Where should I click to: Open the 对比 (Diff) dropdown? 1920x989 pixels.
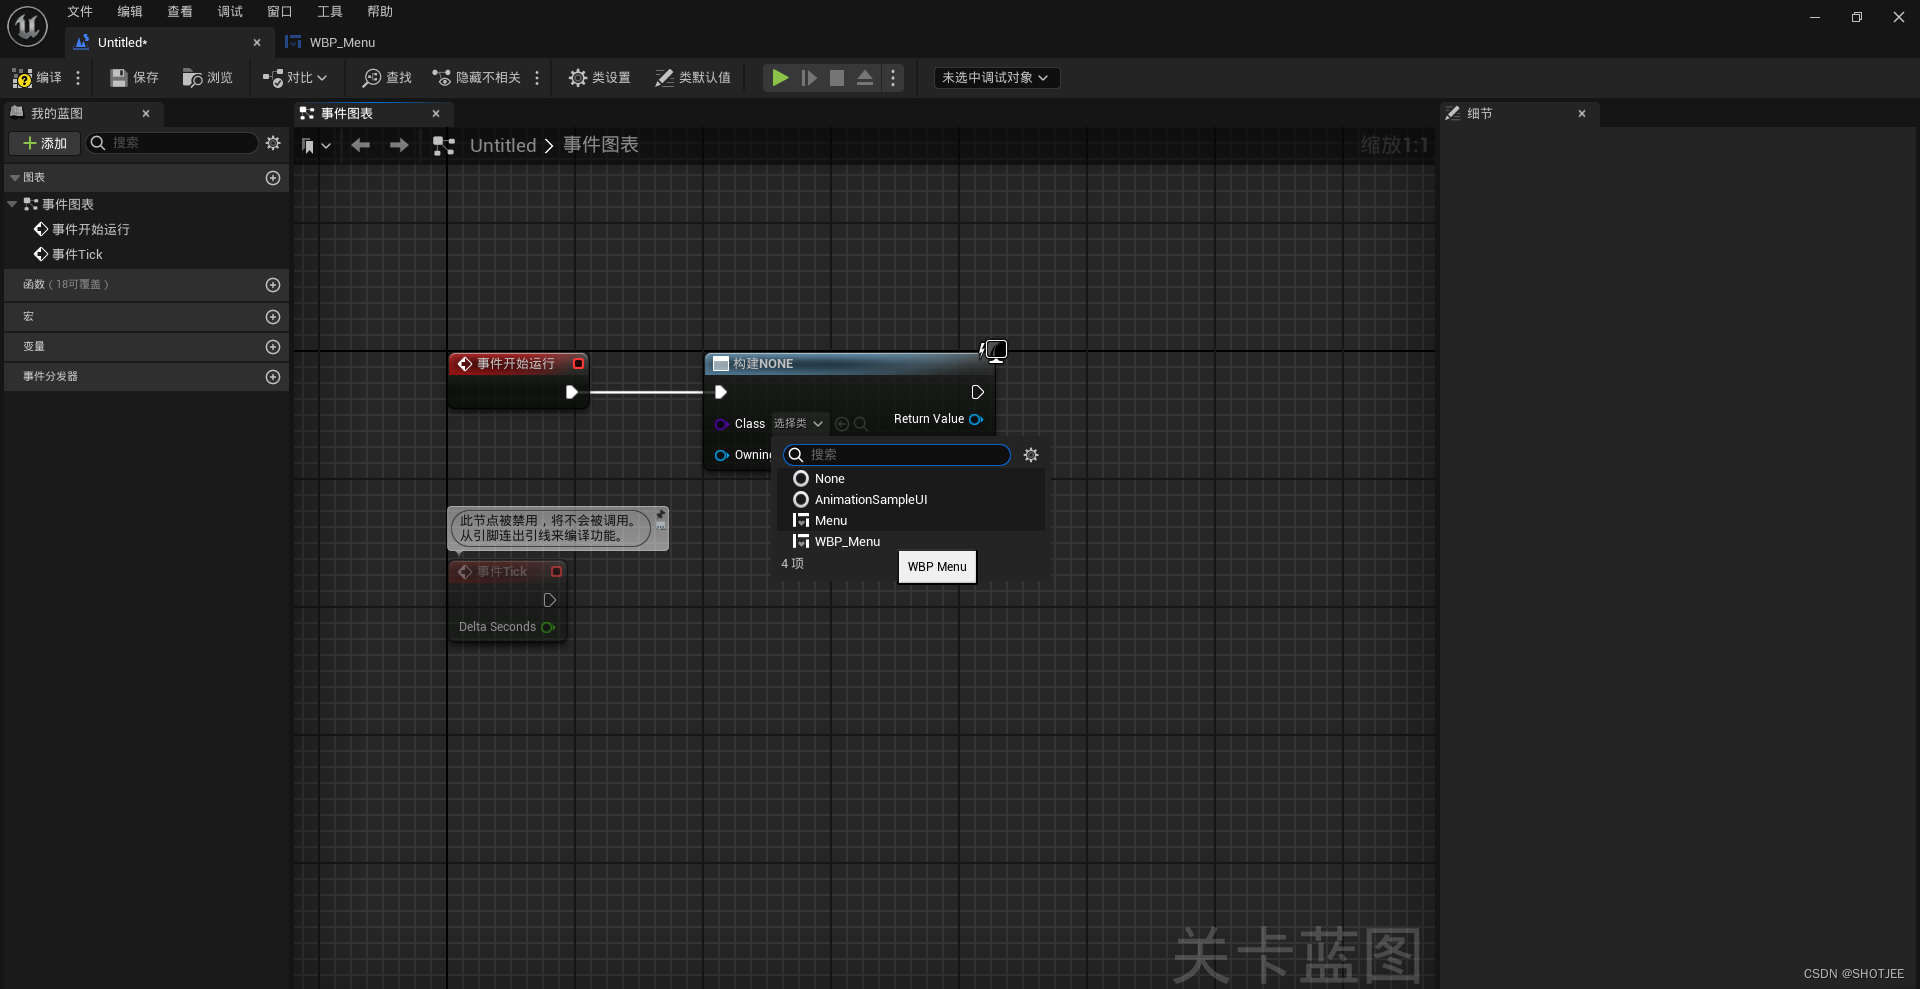pos(294,77)
